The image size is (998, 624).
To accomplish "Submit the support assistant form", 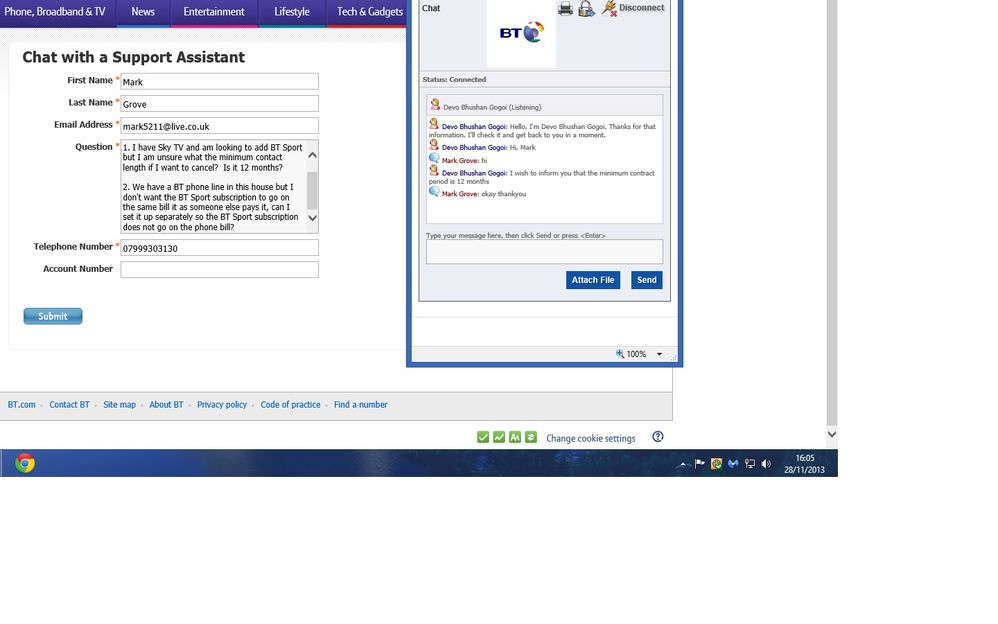I will pos(53,316).
